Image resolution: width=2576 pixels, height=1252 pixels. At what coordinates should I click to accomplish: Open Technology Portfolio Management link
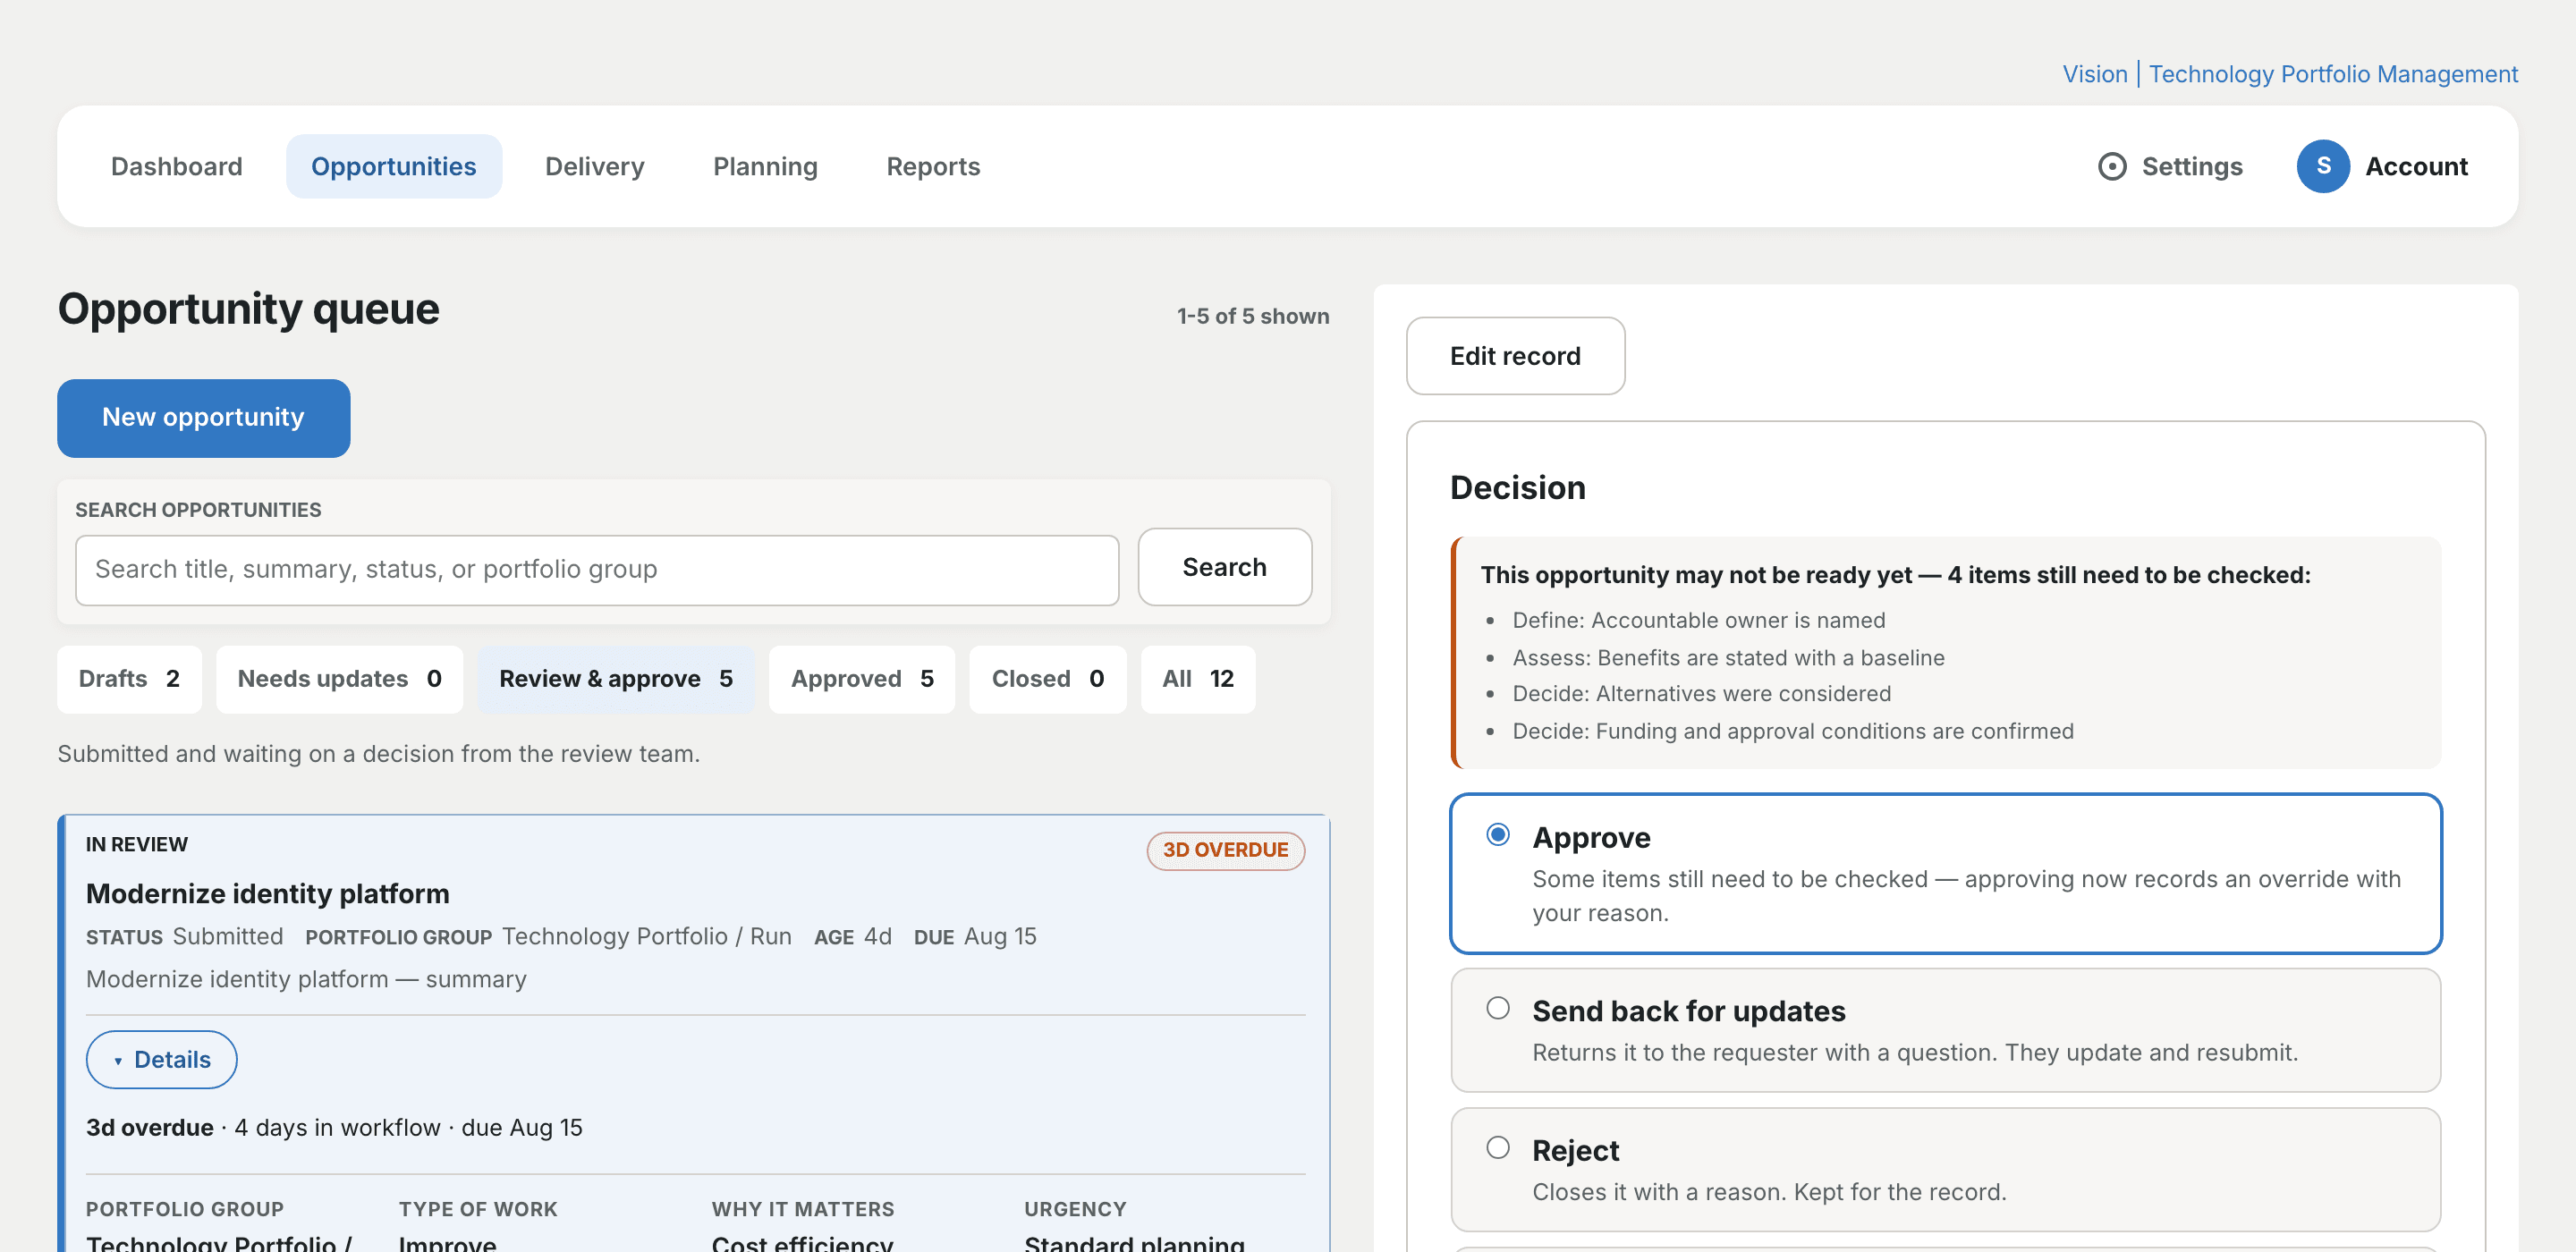coord(2332,74)
